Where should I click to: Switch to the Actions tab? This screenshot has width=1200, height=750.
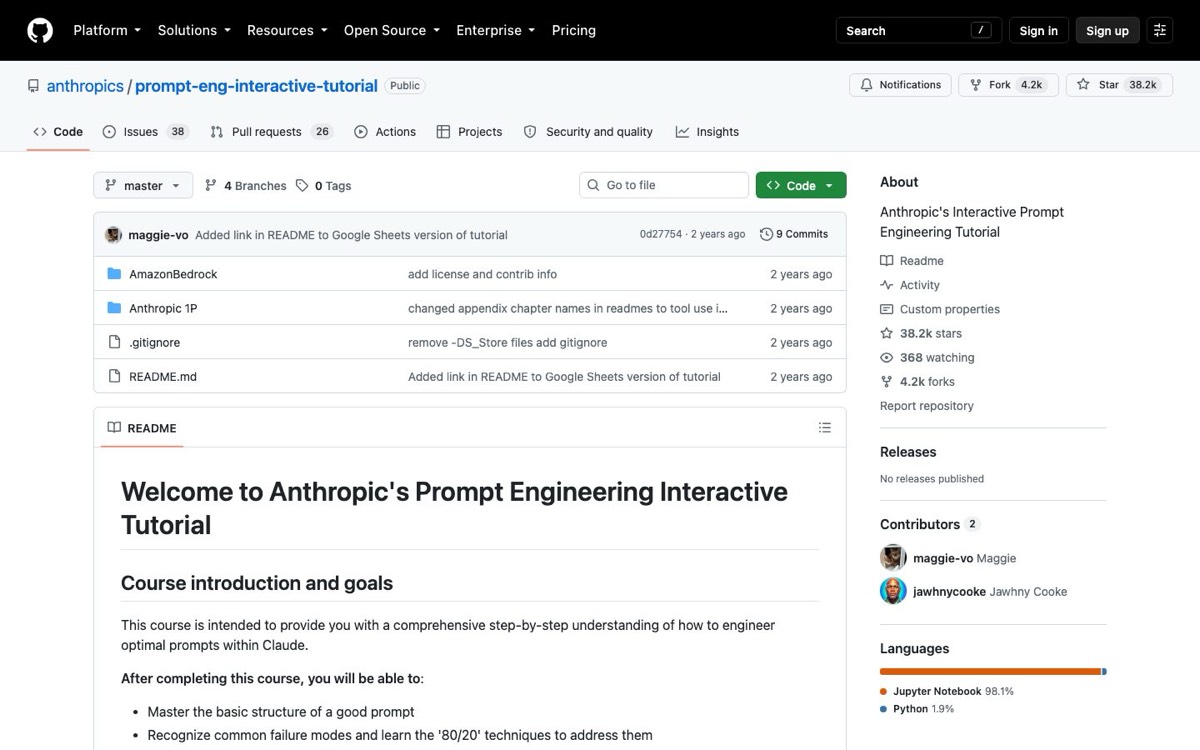(385, 132)
